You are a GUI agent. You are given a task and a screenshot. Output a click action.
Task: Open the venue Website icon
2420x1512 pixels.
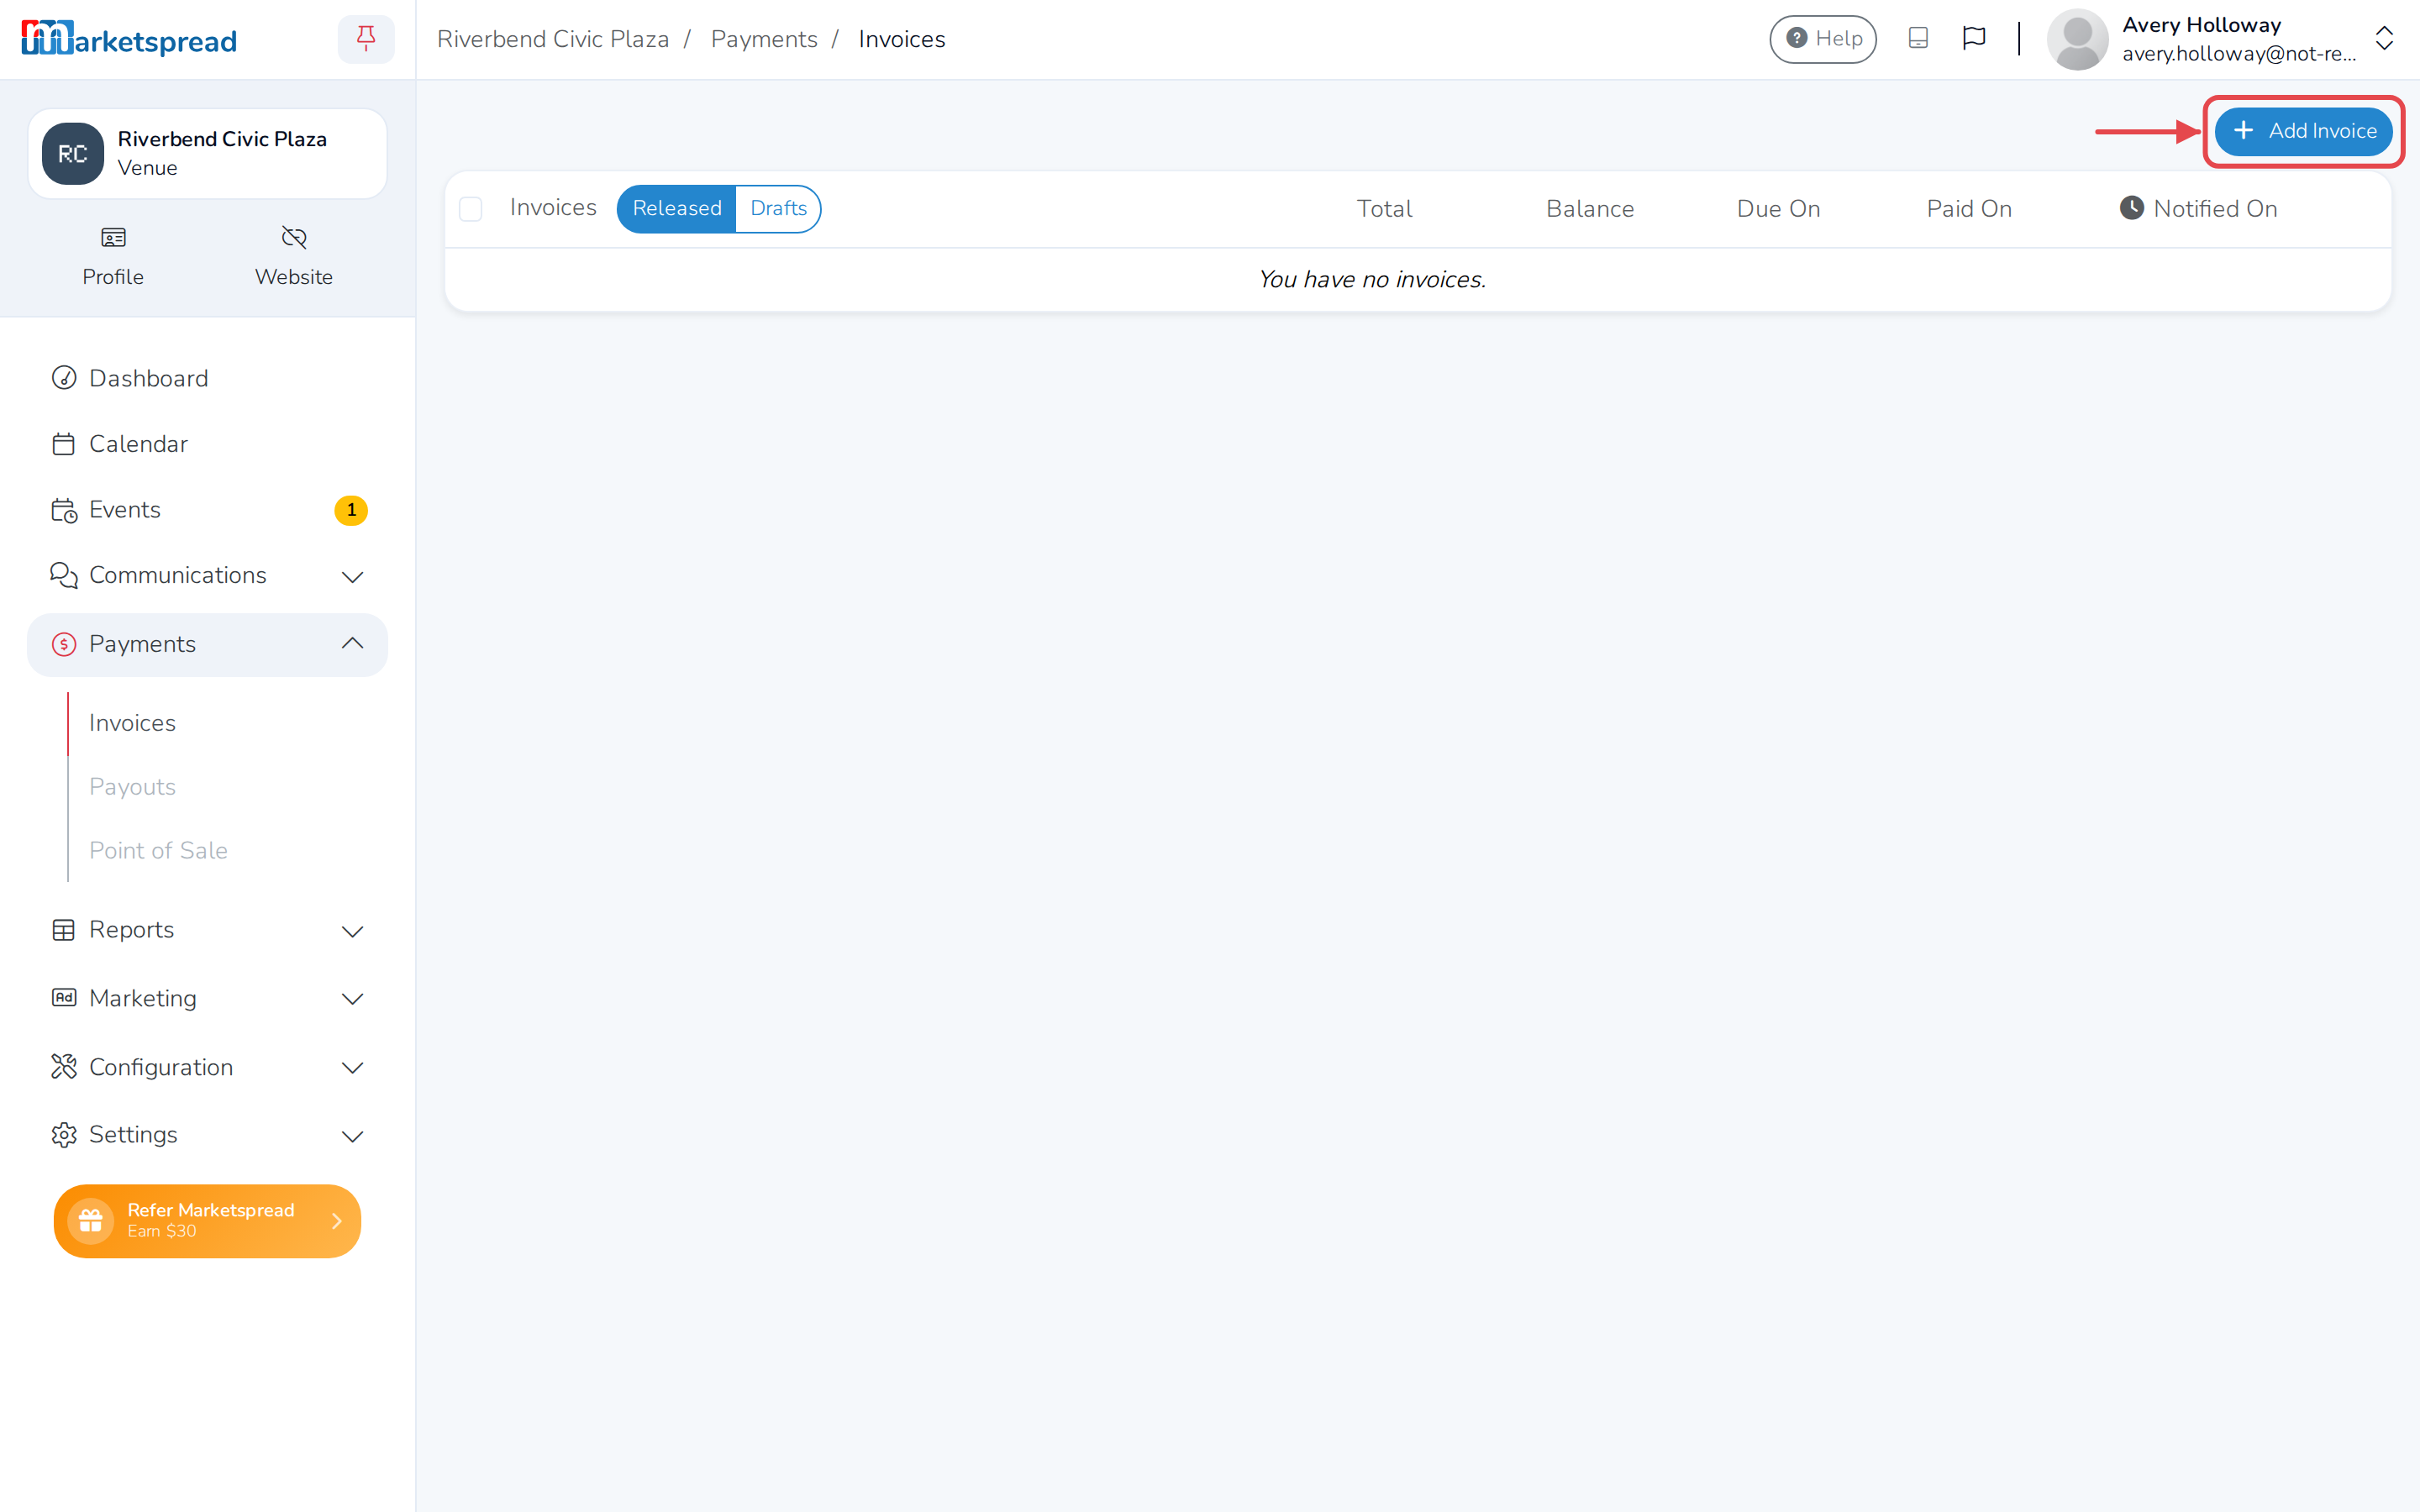[294, 237]
